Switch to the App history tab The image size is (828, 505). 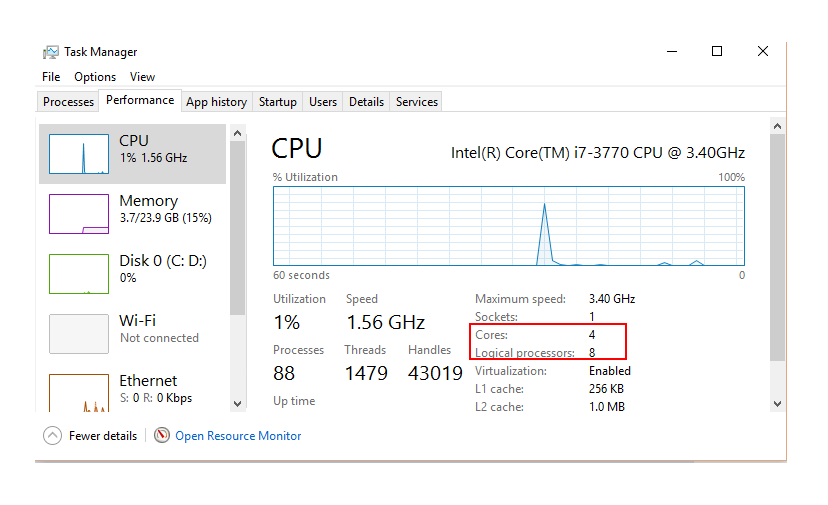tap(216, 102)
